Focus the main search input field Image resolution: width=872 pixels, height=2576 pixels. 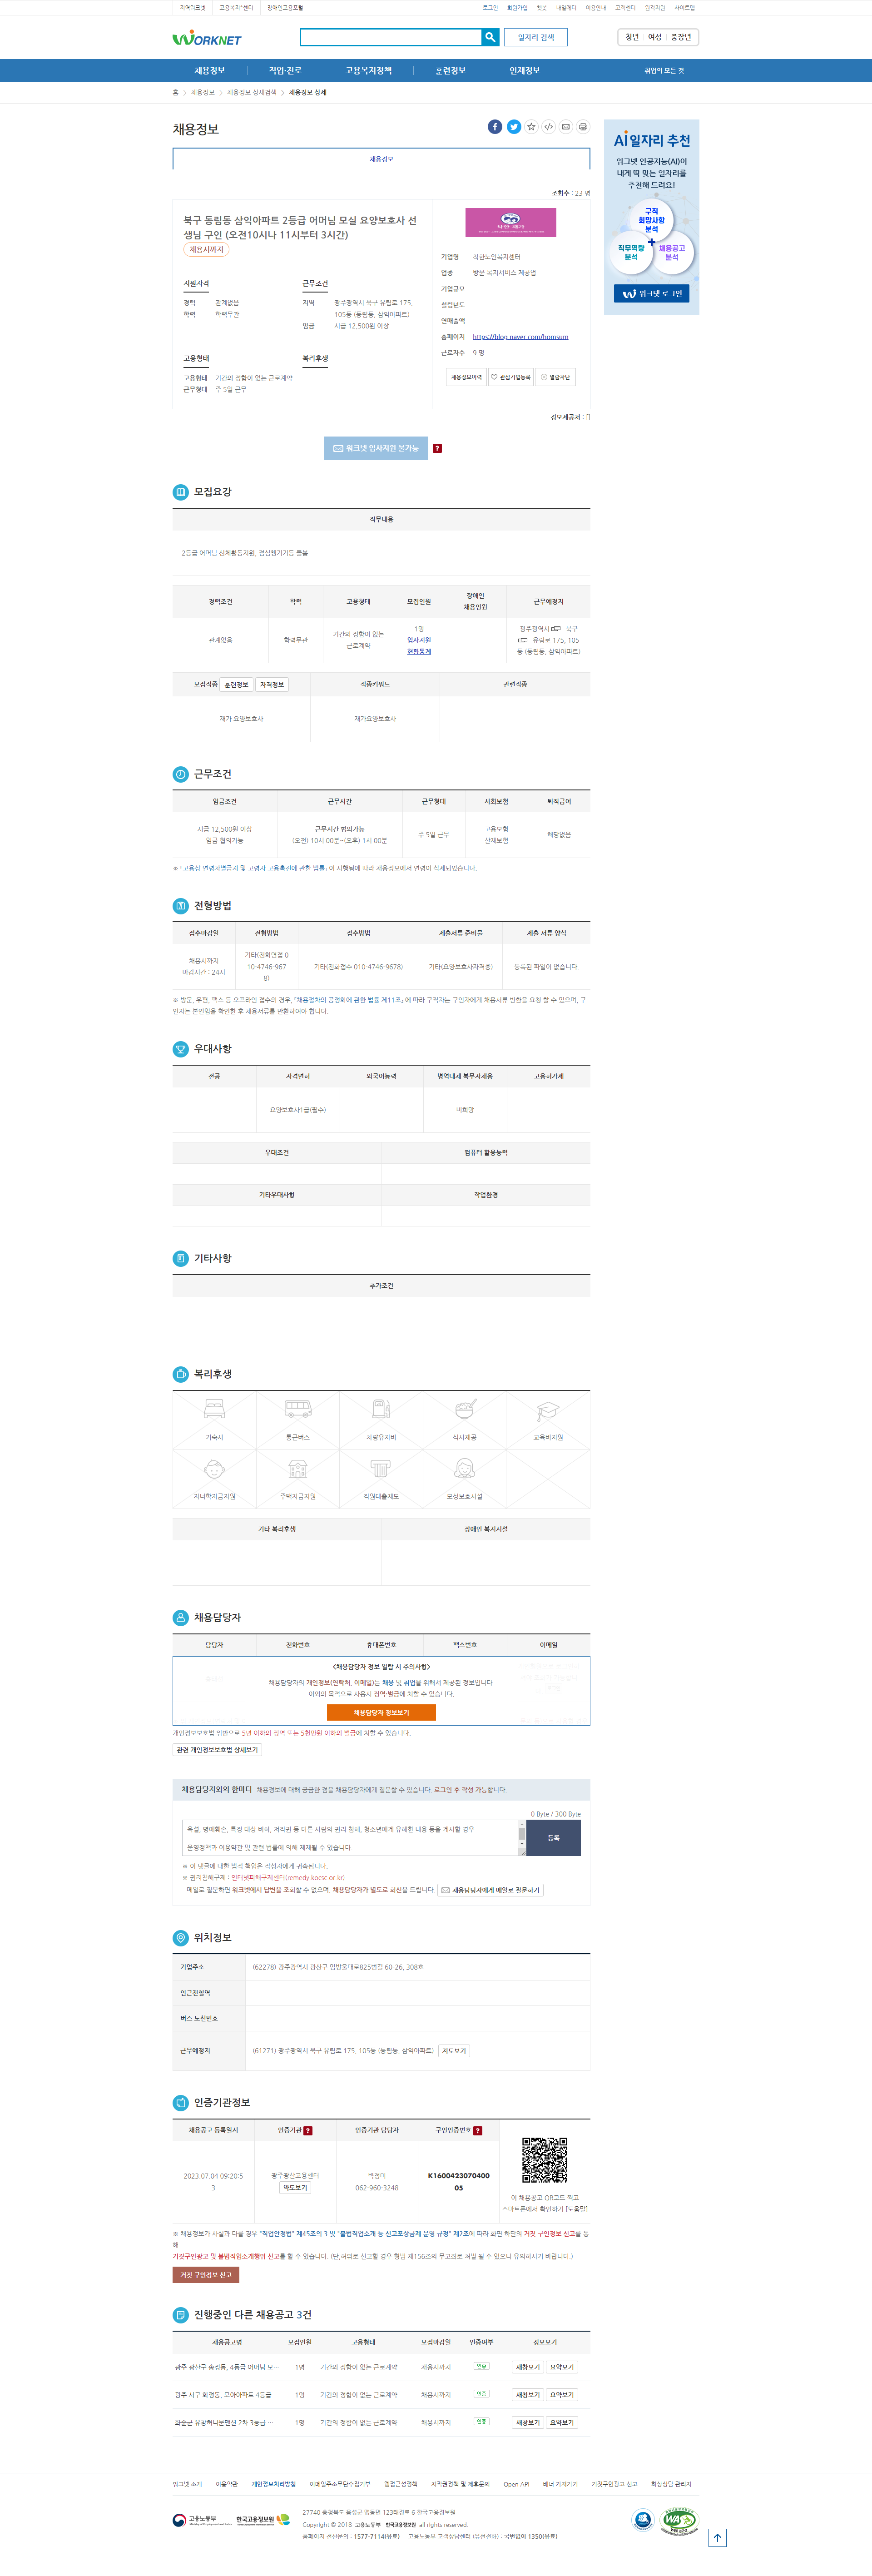(x=390, y=37)
